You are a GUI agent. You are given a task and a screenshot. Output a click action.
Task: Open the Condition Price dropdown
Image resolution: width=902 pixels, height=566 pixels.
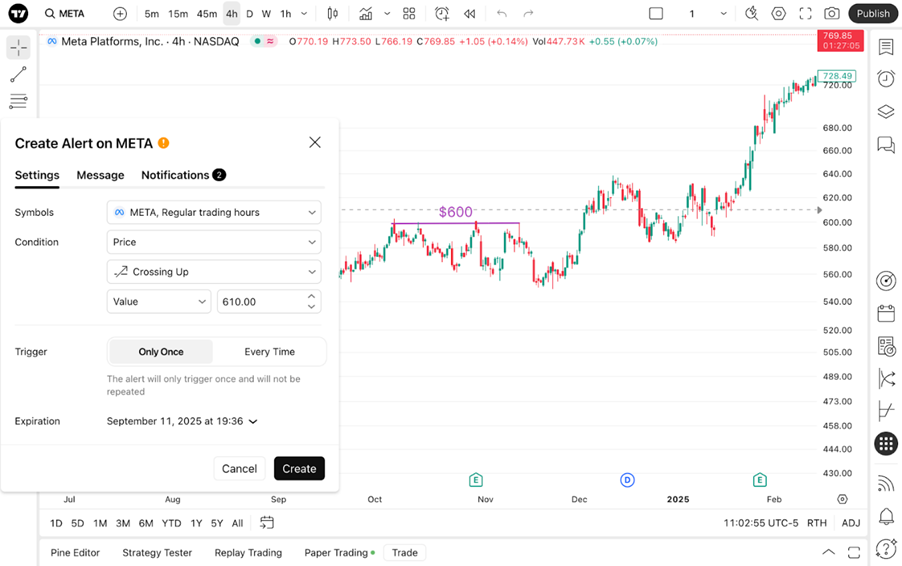[214, 242]
